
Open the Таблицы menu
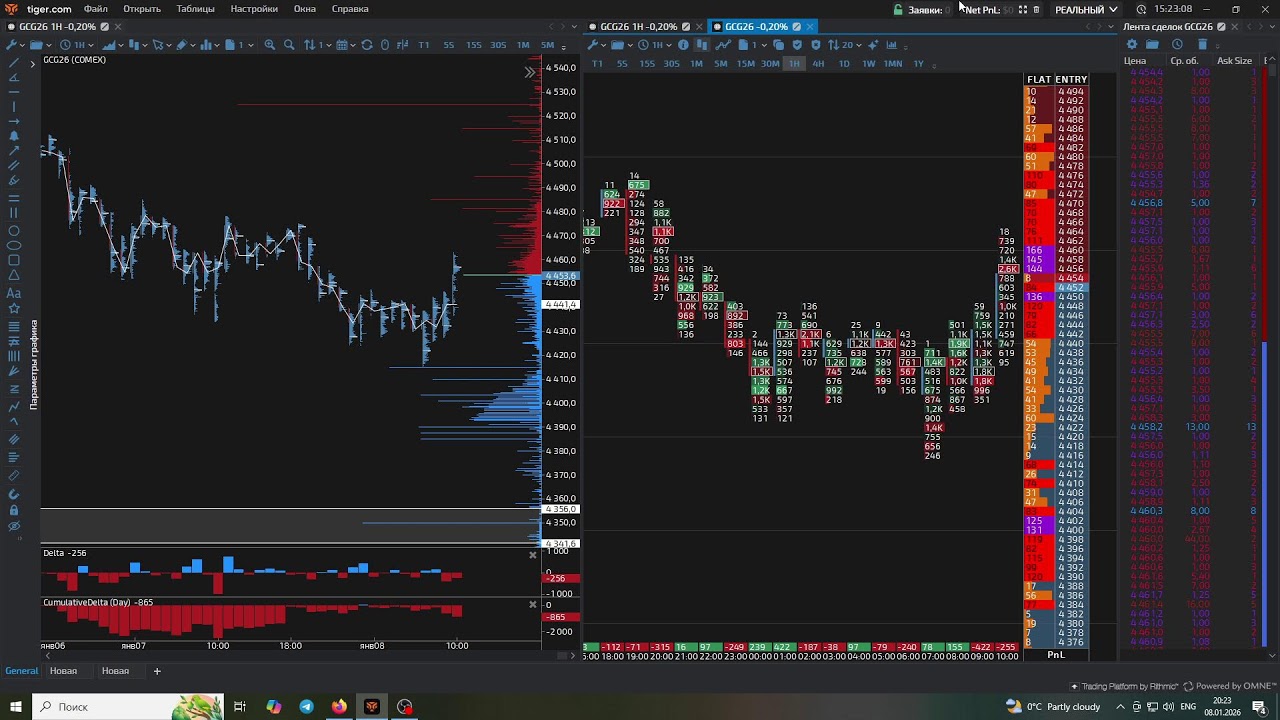click(195, 9)
